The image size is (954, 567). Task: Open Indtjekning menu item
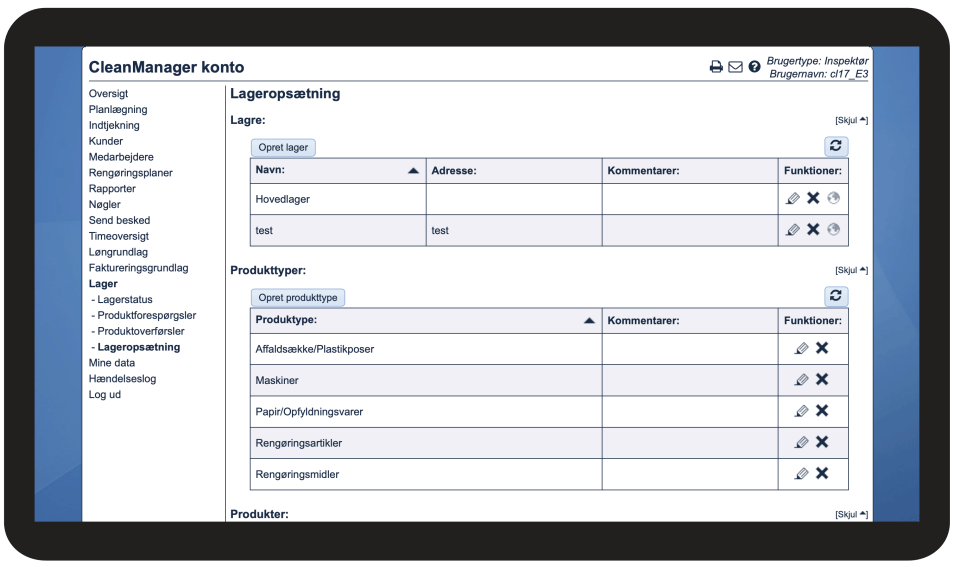point(114,125)
